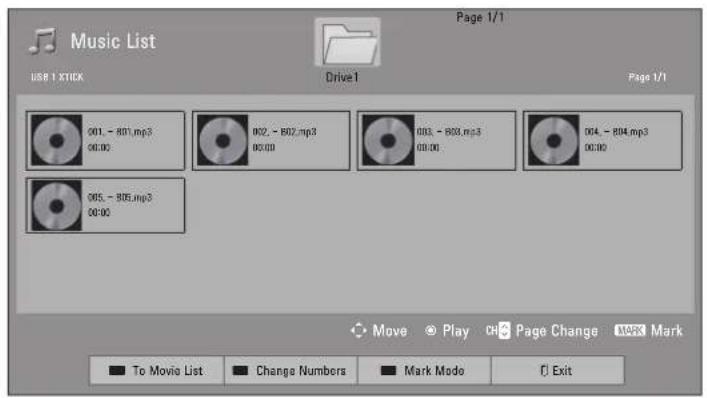Click the 003. - B03.mp3 file name
This screenshot has width=707, height=398.
[x=449, y=132]
